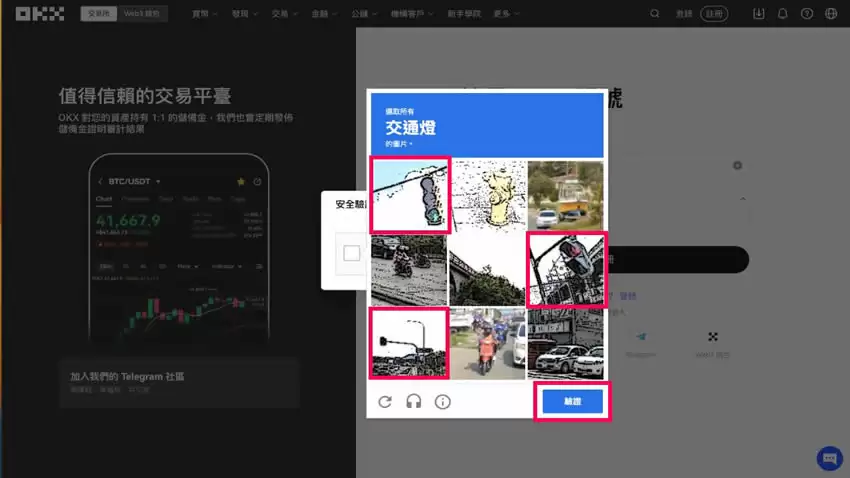Open the 加入我們的 Telegram 社區 card

coord(179,382)
